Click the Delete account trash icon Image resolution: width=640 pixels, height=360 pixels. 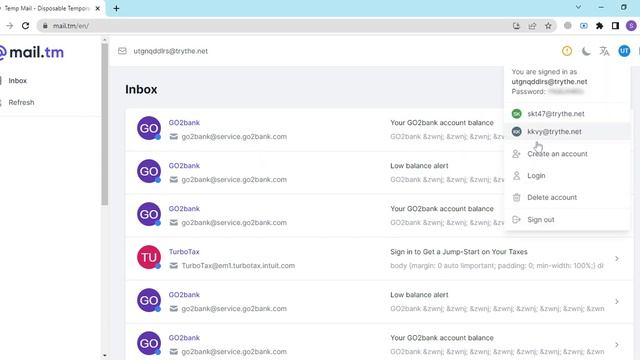516,198
